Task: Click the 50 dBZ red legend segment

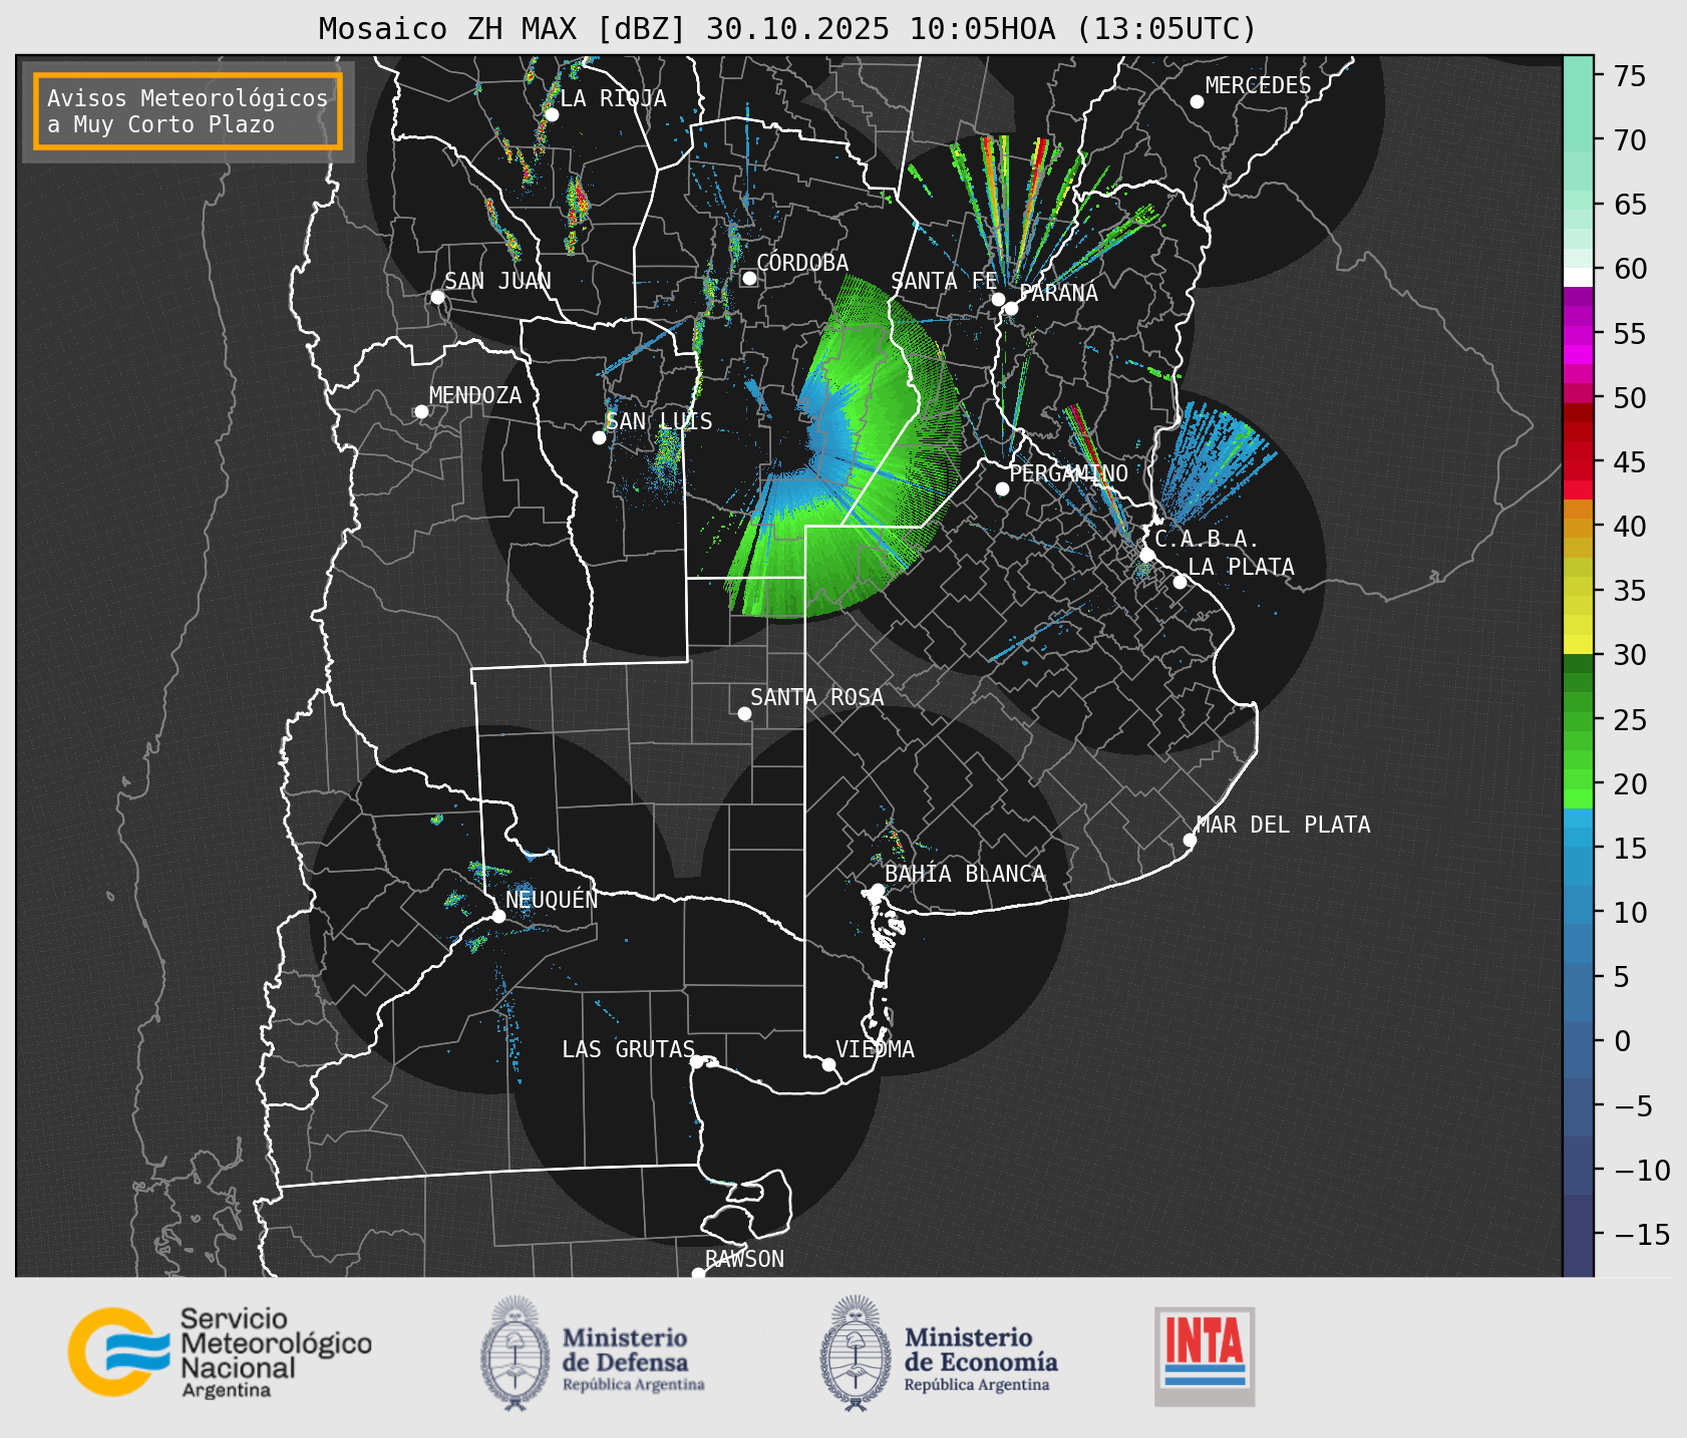Action: 1577,396
